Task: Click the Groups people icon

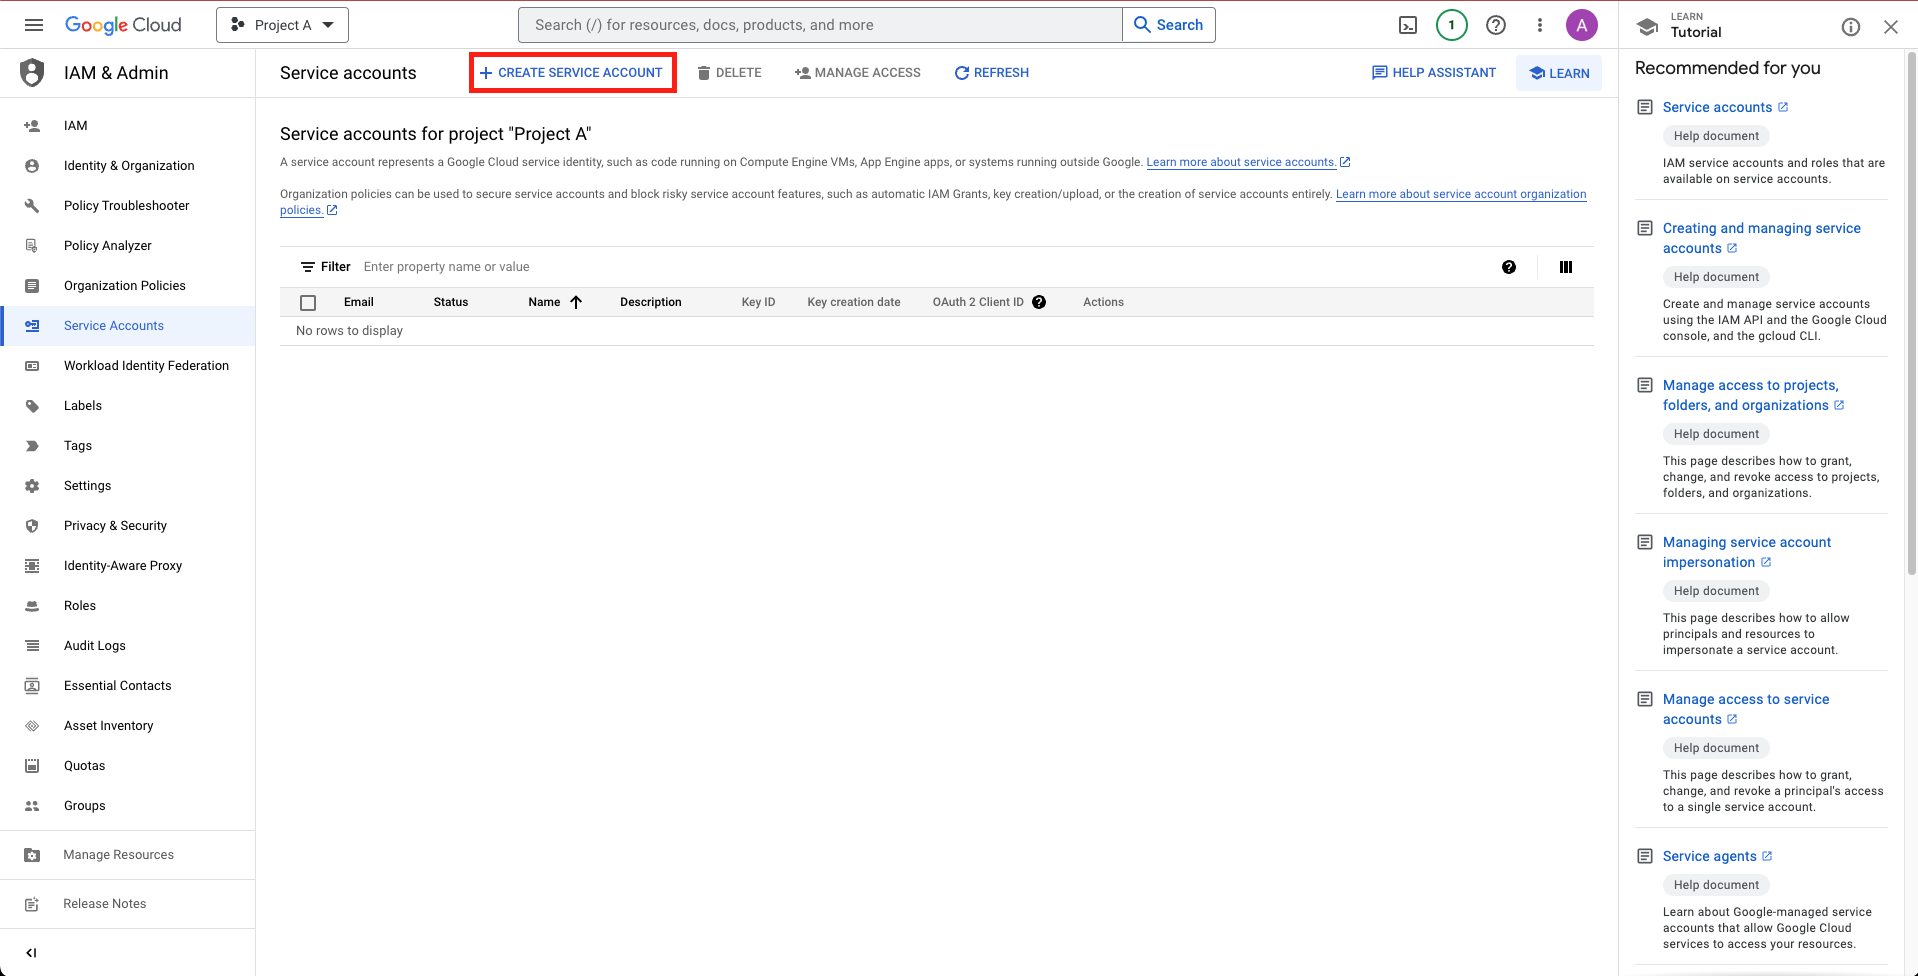Action: (32, 806)
